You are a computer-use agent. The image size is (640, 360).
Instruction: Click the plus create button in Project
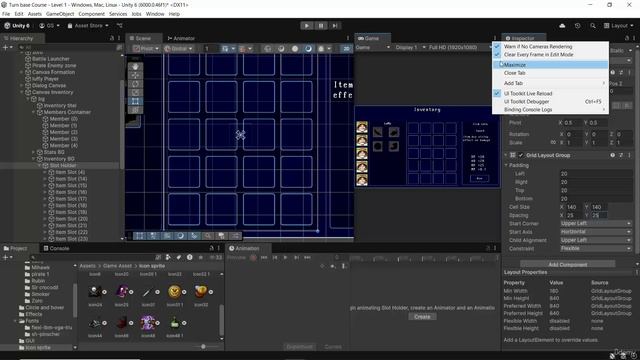pyautogui.click(x=7, y=258)
